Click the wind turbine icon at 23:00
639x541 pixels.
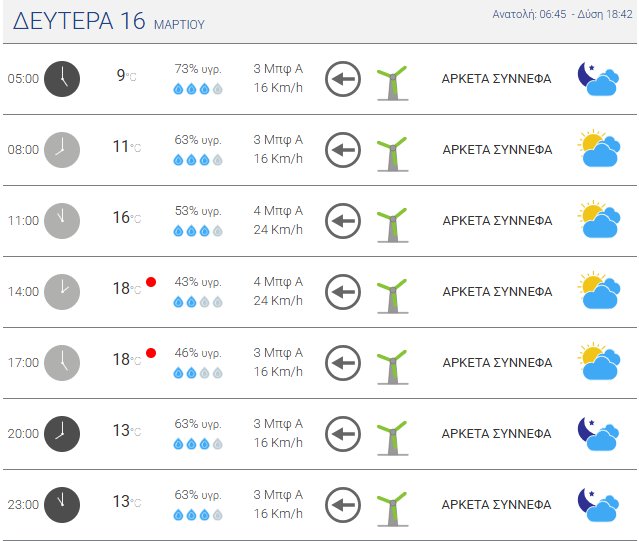[x=392, y=504]
